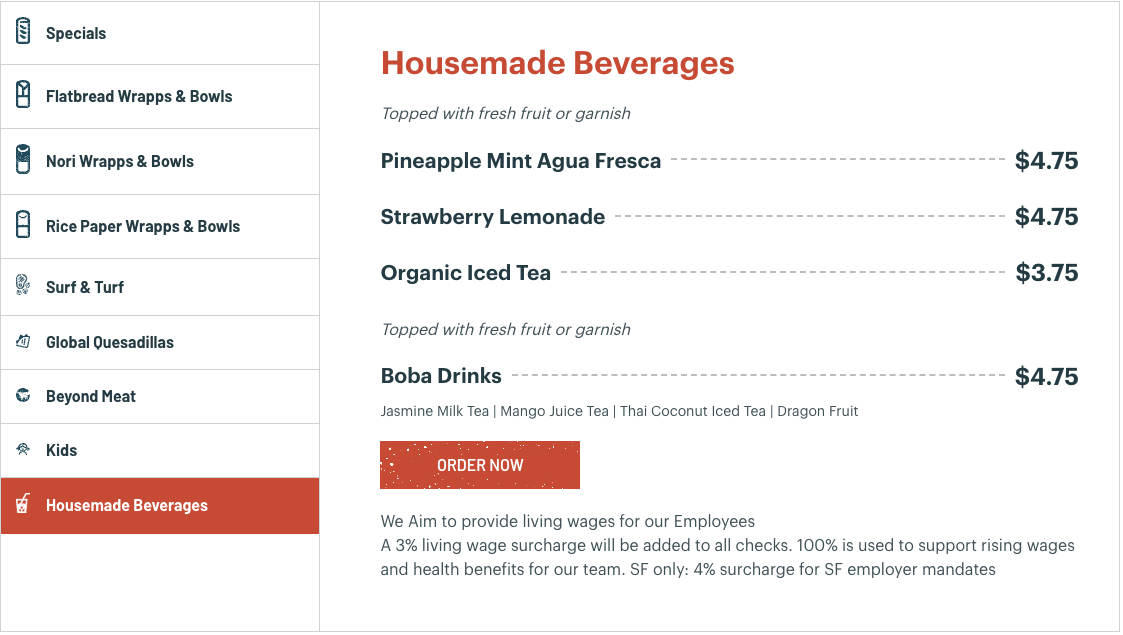The height and width of the screenshot is (635, 1123).
Task: Open the Specials menu tab
Action: click(x=76, y=33)
